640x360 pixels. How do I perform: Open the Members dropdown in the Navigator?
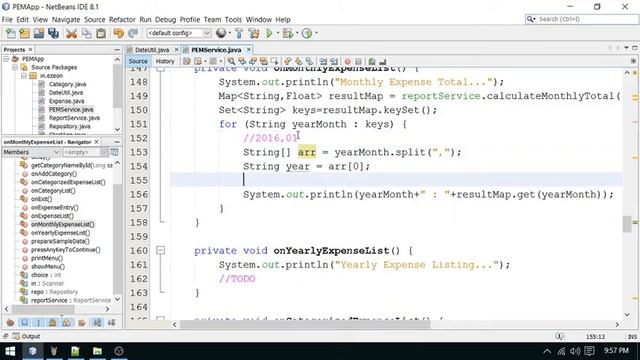(31, 152)
